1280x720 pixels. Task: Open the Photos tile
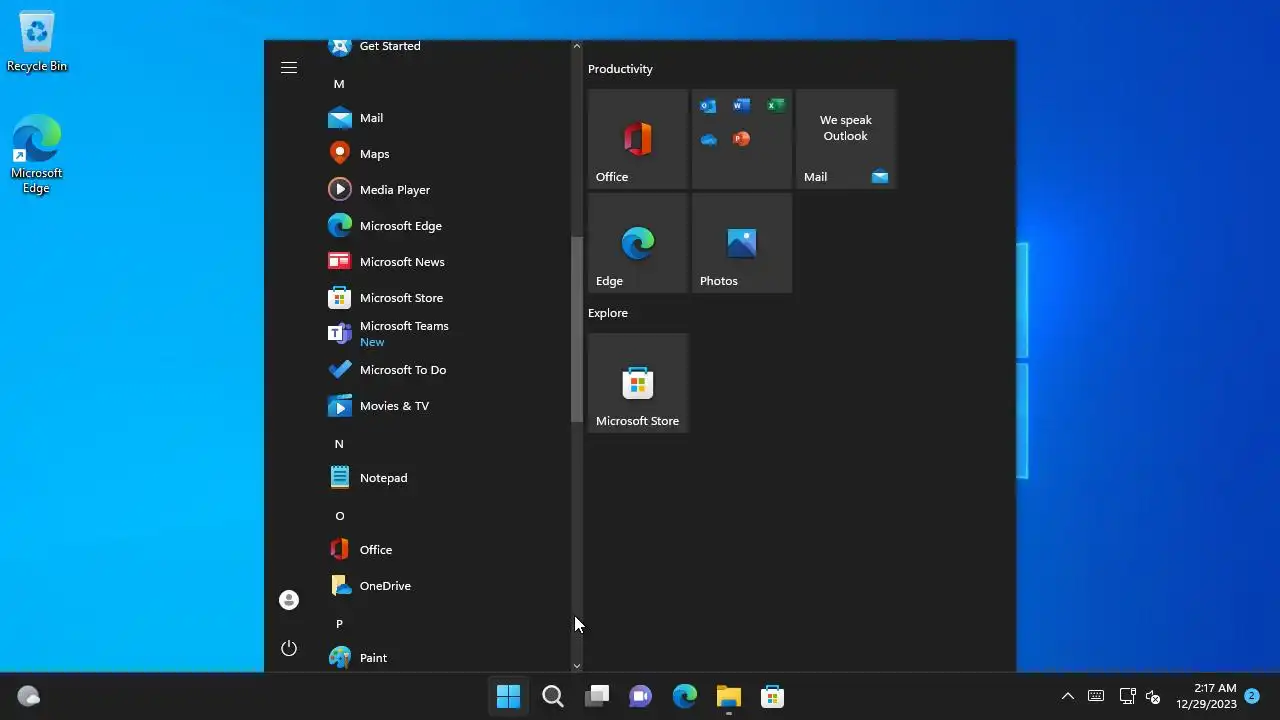pyautogui.click(x=742, y=243)
